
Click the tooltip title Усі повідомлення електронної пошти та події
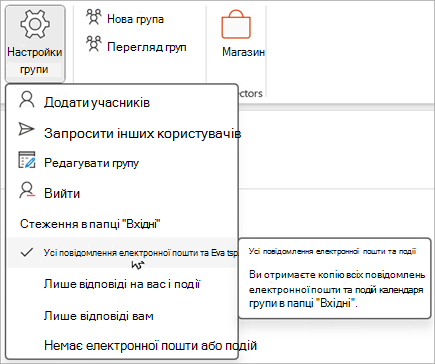[332, 251]
